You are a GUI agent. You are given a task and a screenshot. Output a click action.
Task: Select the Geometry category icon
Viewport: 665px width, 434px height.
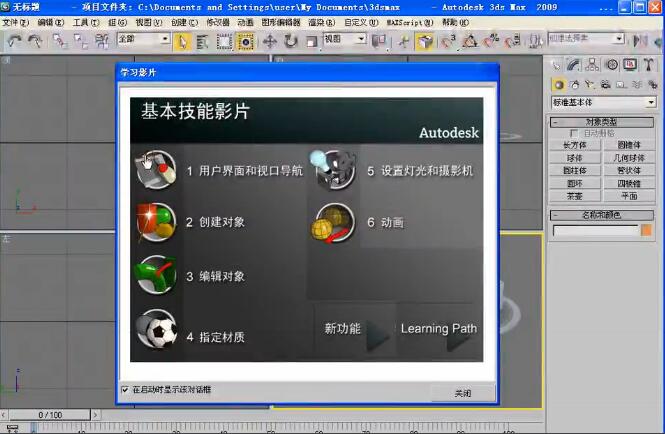559,85
